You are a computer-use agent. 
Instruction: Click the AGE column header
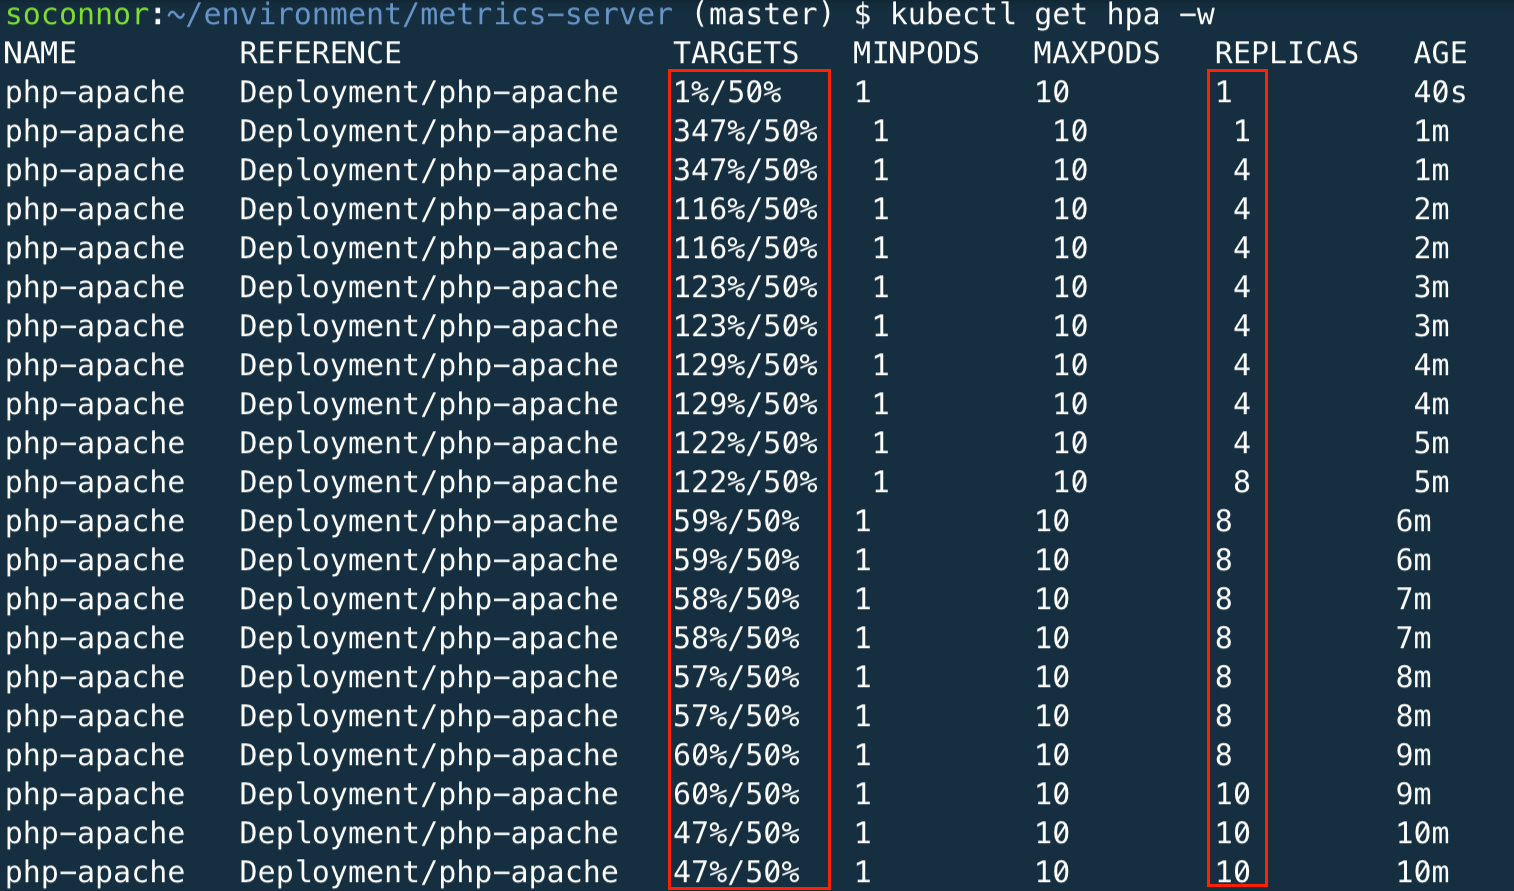tap(1440, 53)
